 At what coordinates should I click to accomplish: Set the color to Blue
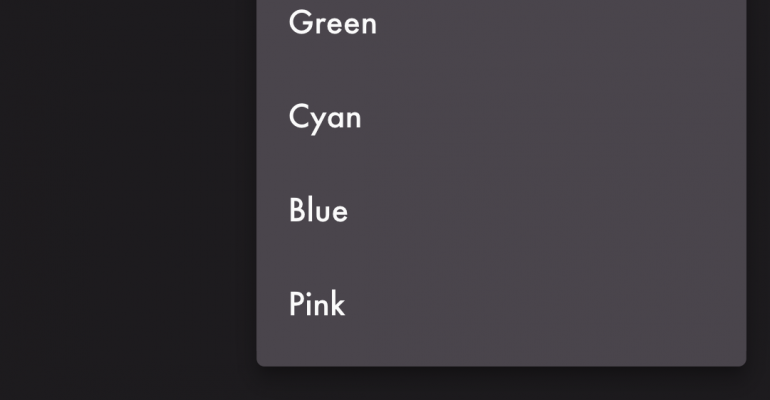[x=501, y=211]
